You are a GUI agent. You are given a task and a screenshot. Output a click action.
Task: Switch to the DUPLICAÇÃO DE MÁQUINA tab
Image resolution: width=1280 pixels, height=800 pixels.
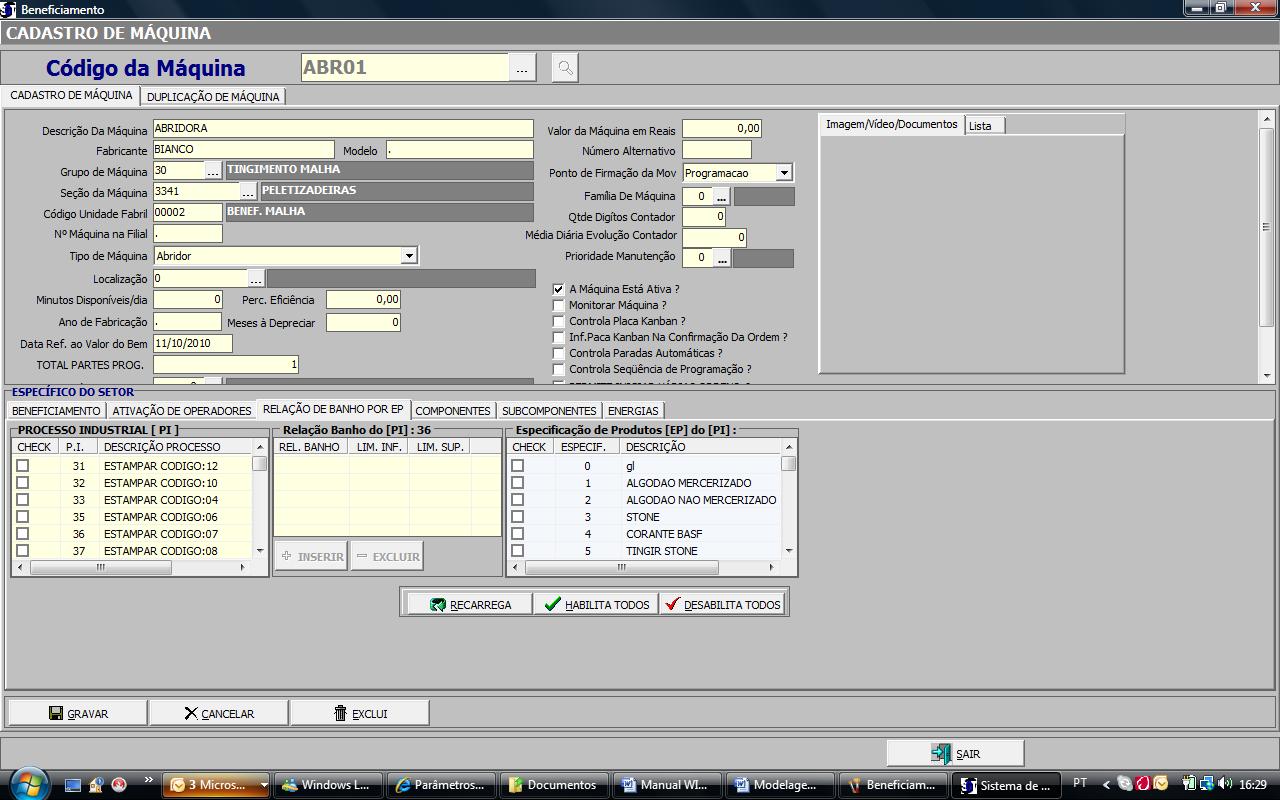213,97
